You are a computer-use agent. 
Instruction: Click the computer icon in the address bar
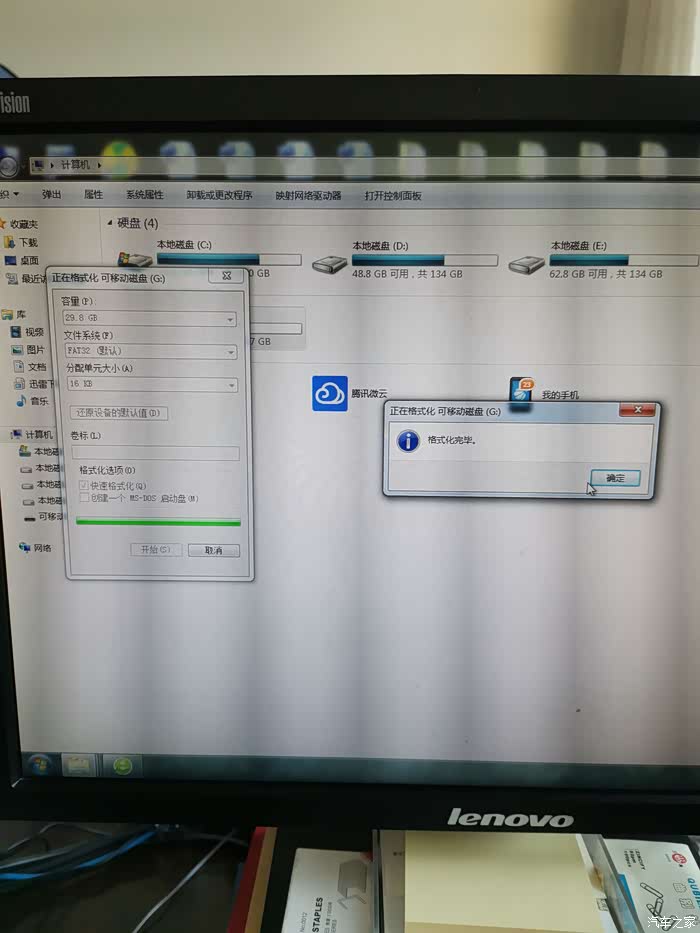click(x=38, y=165)
